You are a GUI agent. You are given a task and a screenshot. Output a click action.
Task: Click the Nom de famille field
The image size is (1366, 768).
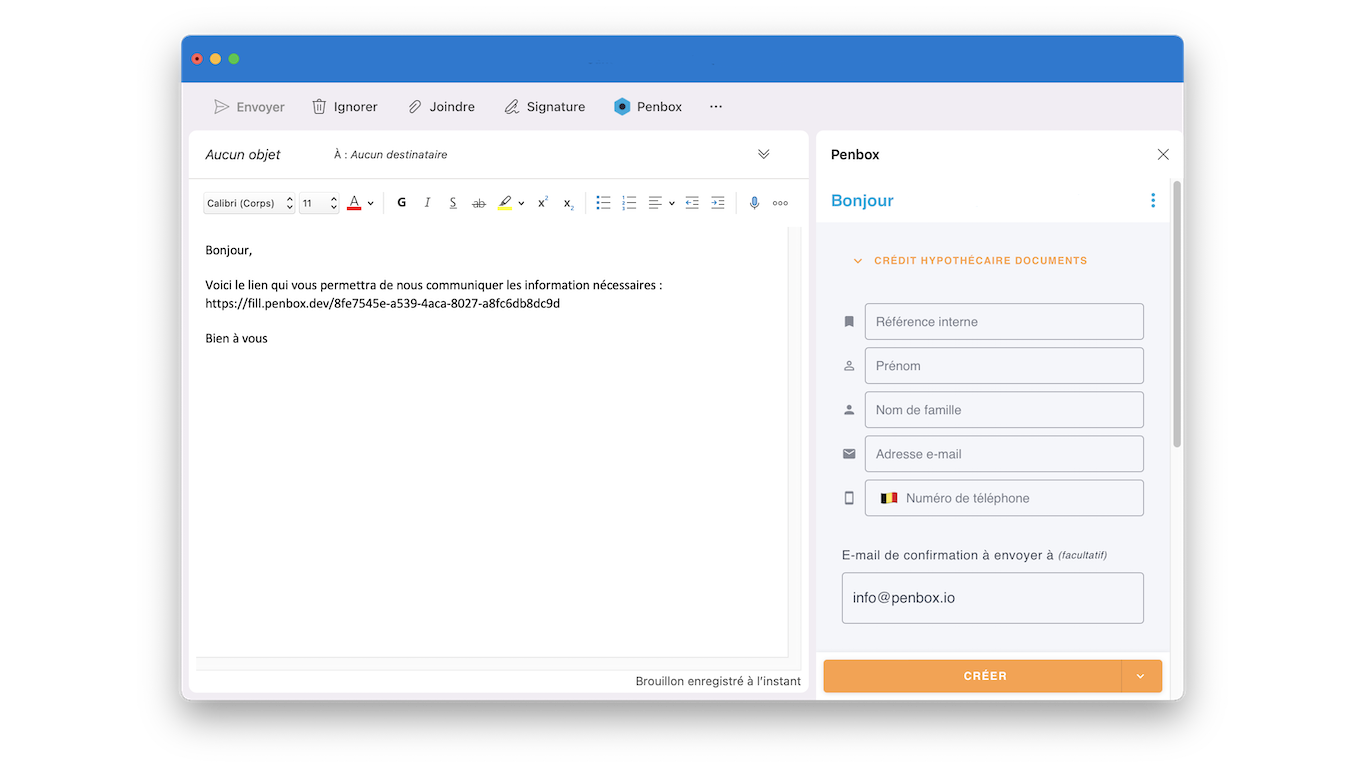coord(1004,410)
